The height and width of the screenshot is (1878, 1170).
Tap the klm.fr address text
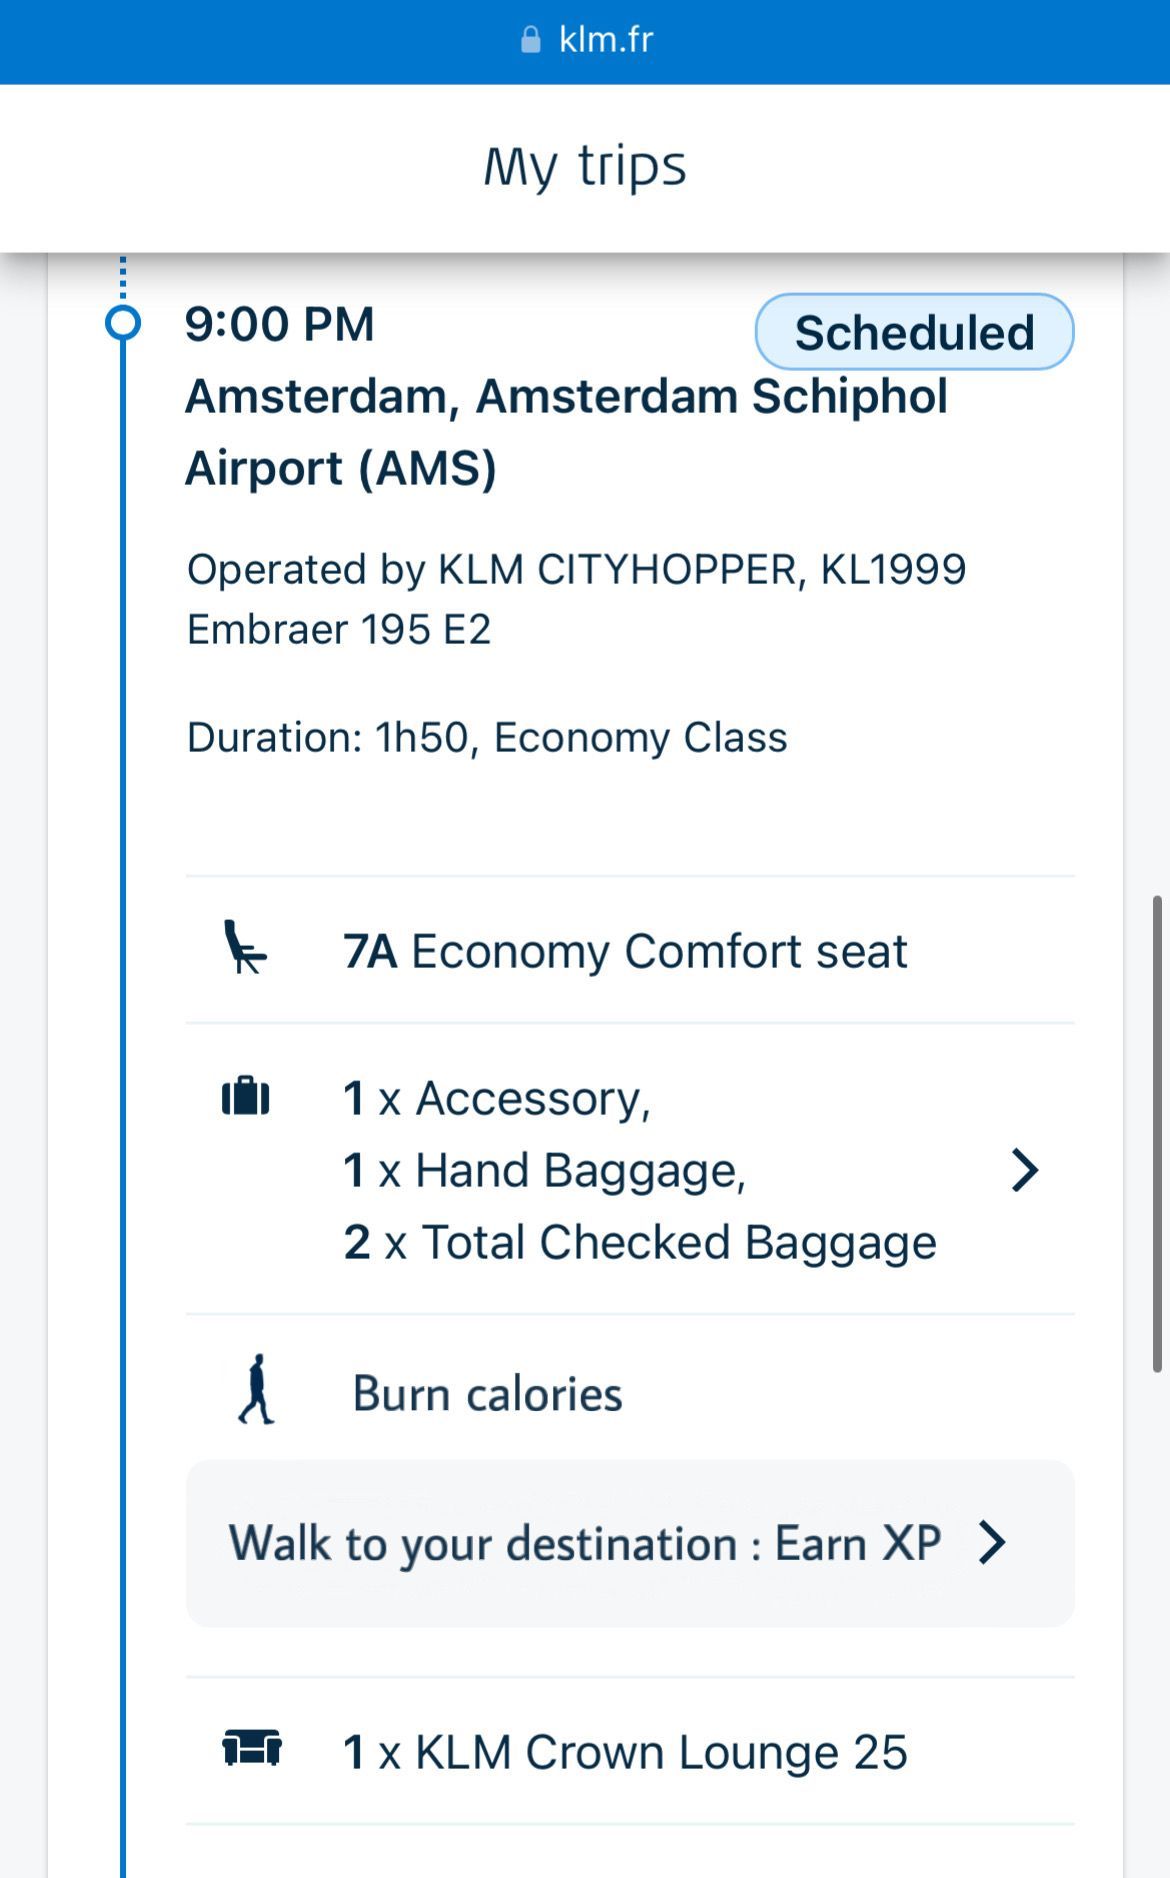[605, 40]
